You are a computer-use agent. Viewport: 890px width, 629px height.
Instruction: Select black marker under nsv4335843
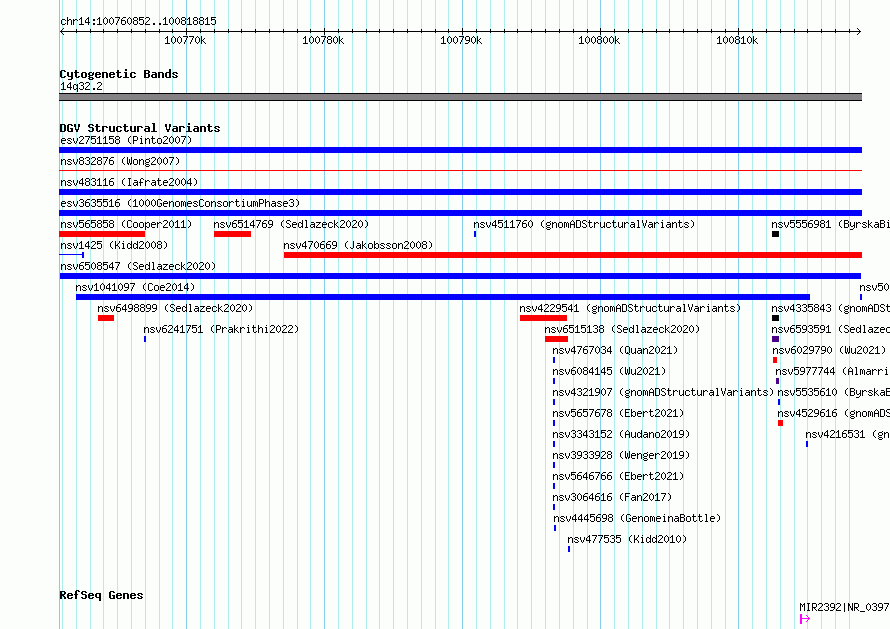[x=775, y=318]
